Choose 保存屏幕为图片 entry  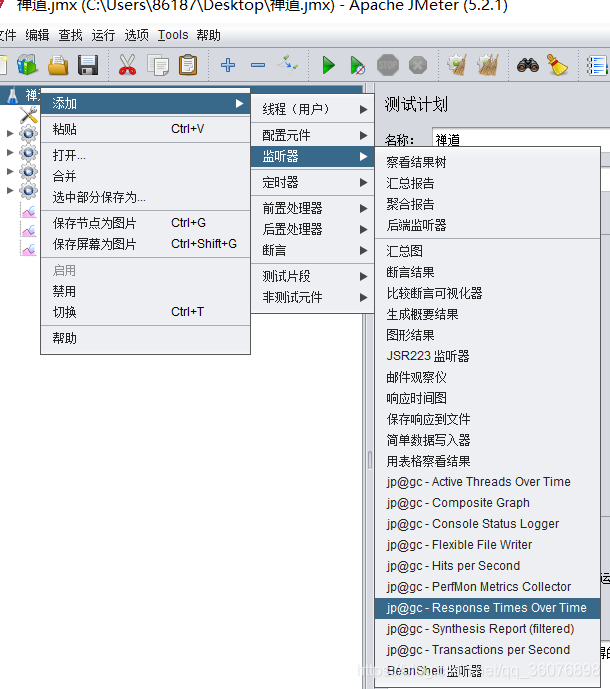tap(145, 244)
